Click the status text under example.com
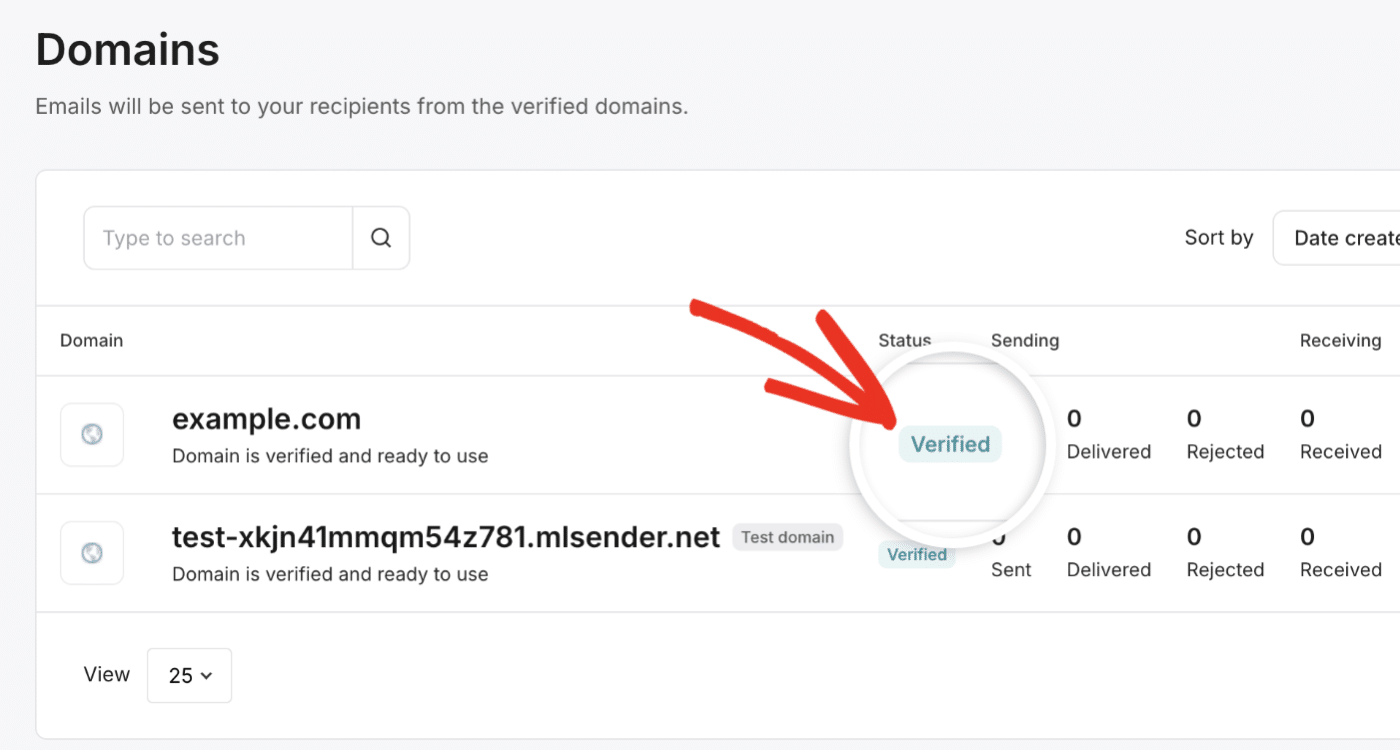Viewport: 1400px width, 750px height. pyautogui.click(x=330, y=456)
